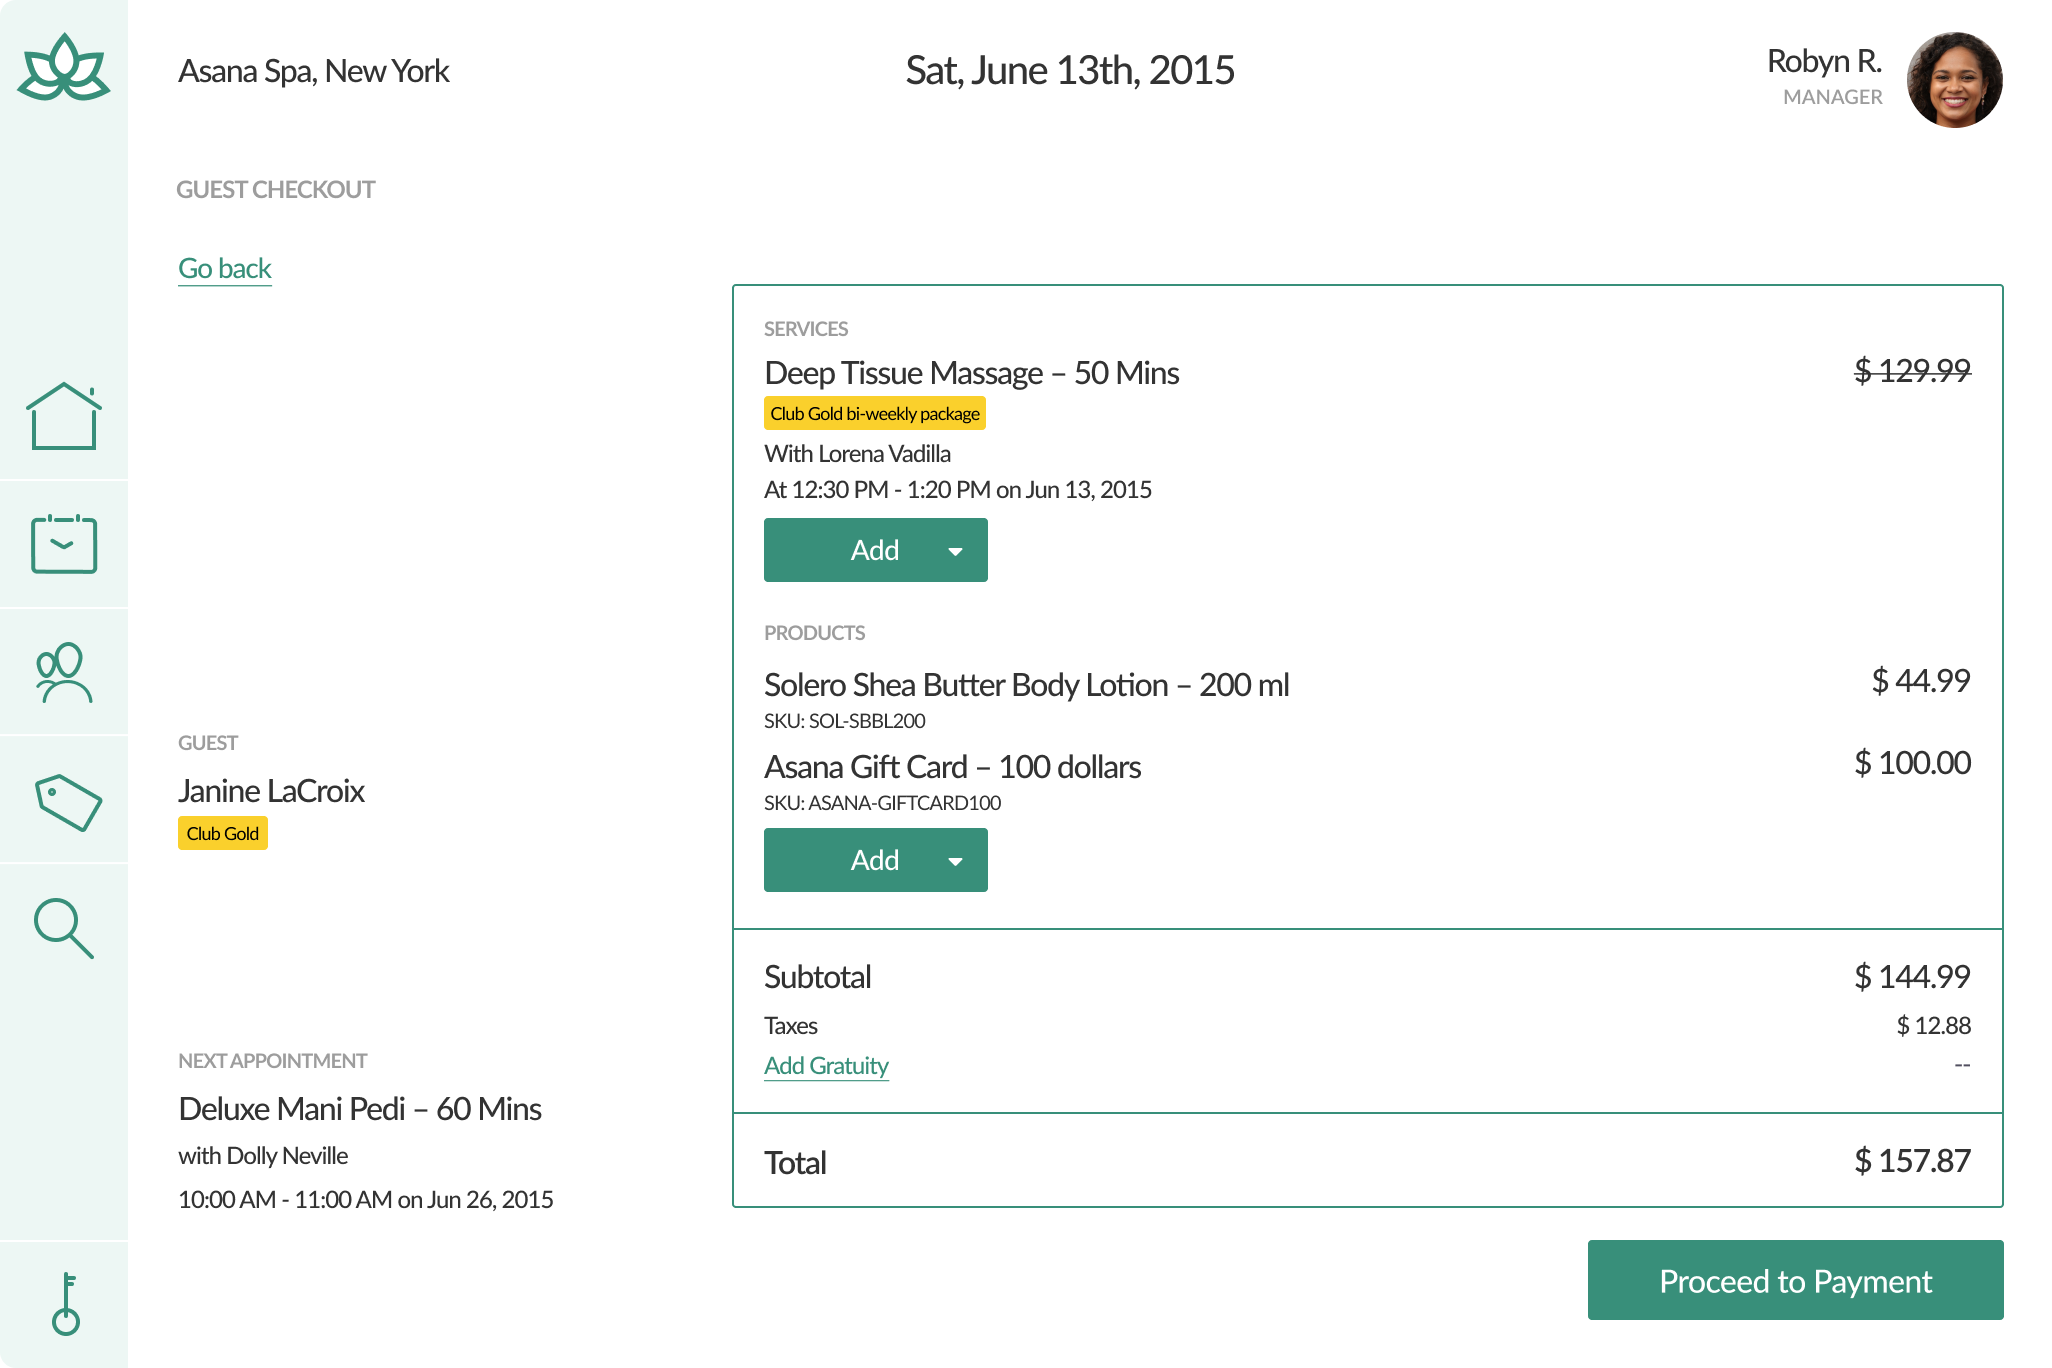Select the Asana Gift Card item
This screenshot has width=2052, height=1368.
point(952,767)
